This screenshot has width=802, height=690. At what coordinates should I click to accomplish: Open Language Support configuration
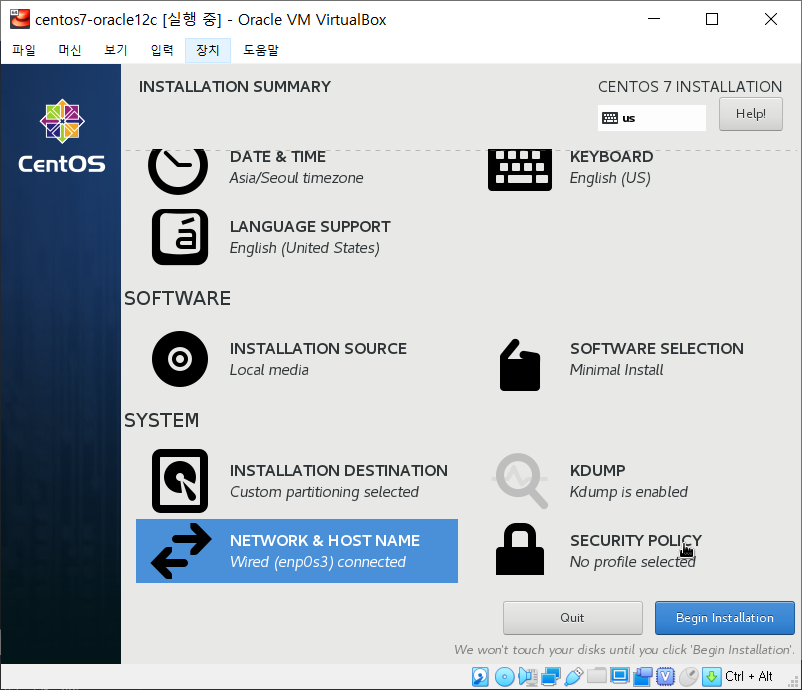(297, 237)
